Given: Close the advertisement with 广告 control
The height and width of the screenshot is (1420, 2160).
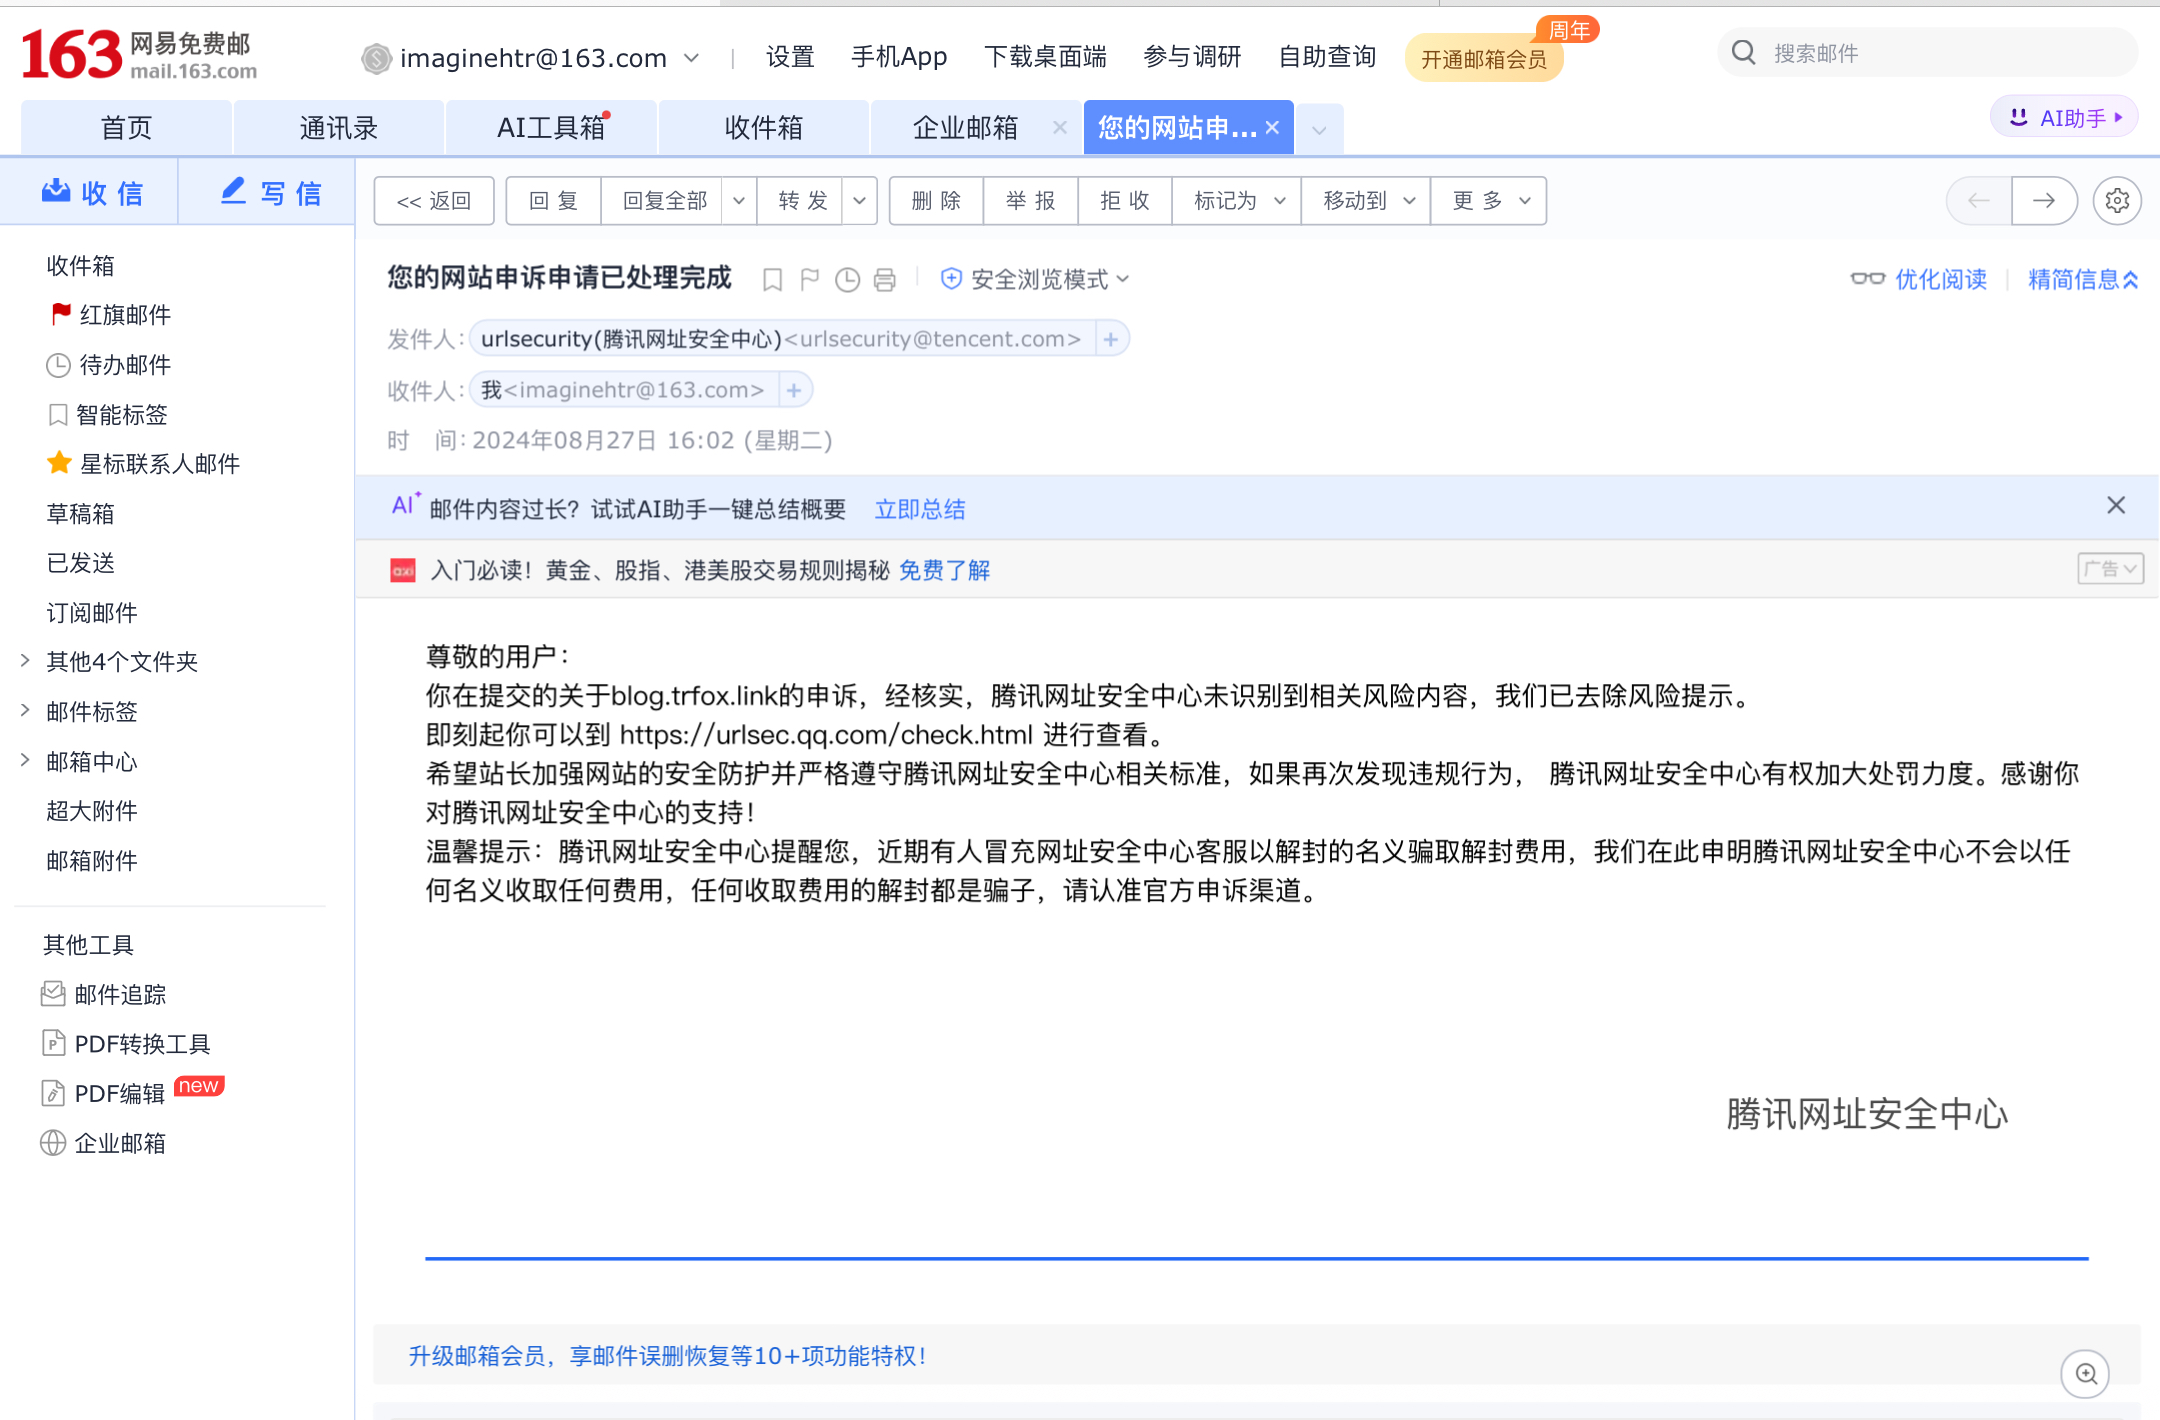Looking at the screenshot, I should (x=2110, y=568).
